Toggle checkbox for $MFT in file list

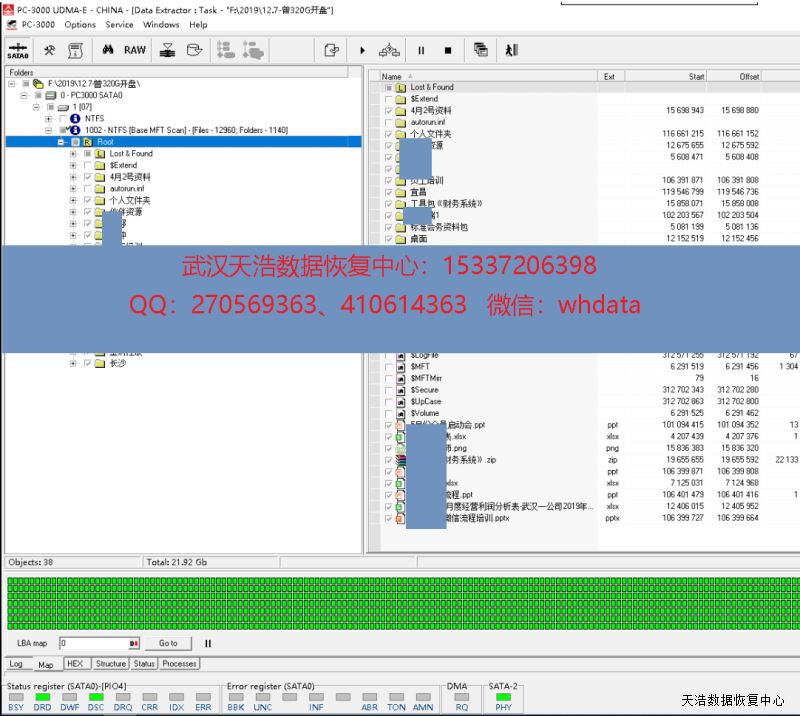point(389,366)
